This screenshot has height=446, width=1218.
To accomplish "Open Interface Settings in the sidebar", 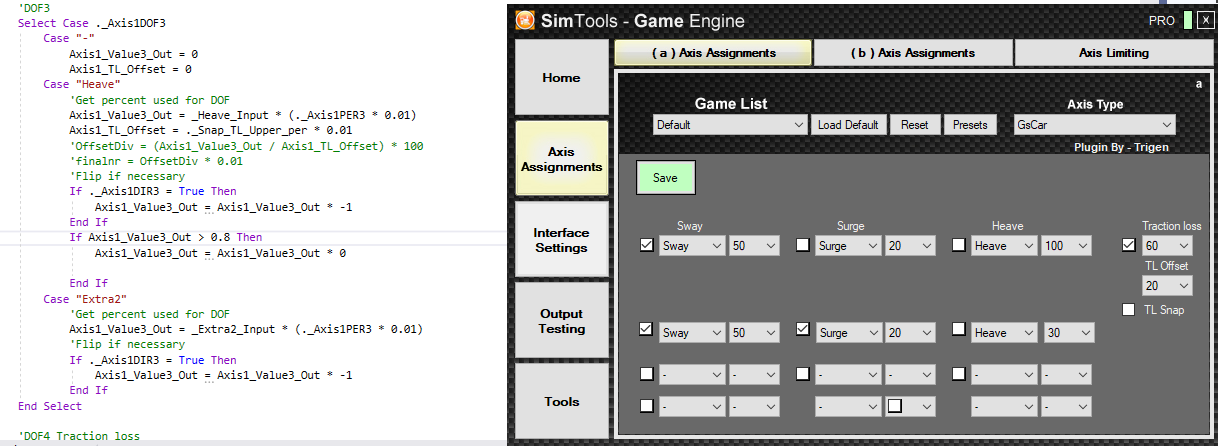I will coord(561,240).
